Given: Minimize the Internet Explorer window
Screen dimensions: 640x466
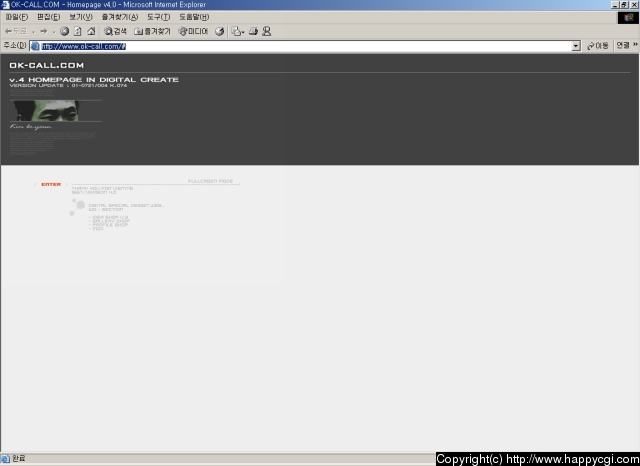Looking at the screenshot, I should click(615, 5).
